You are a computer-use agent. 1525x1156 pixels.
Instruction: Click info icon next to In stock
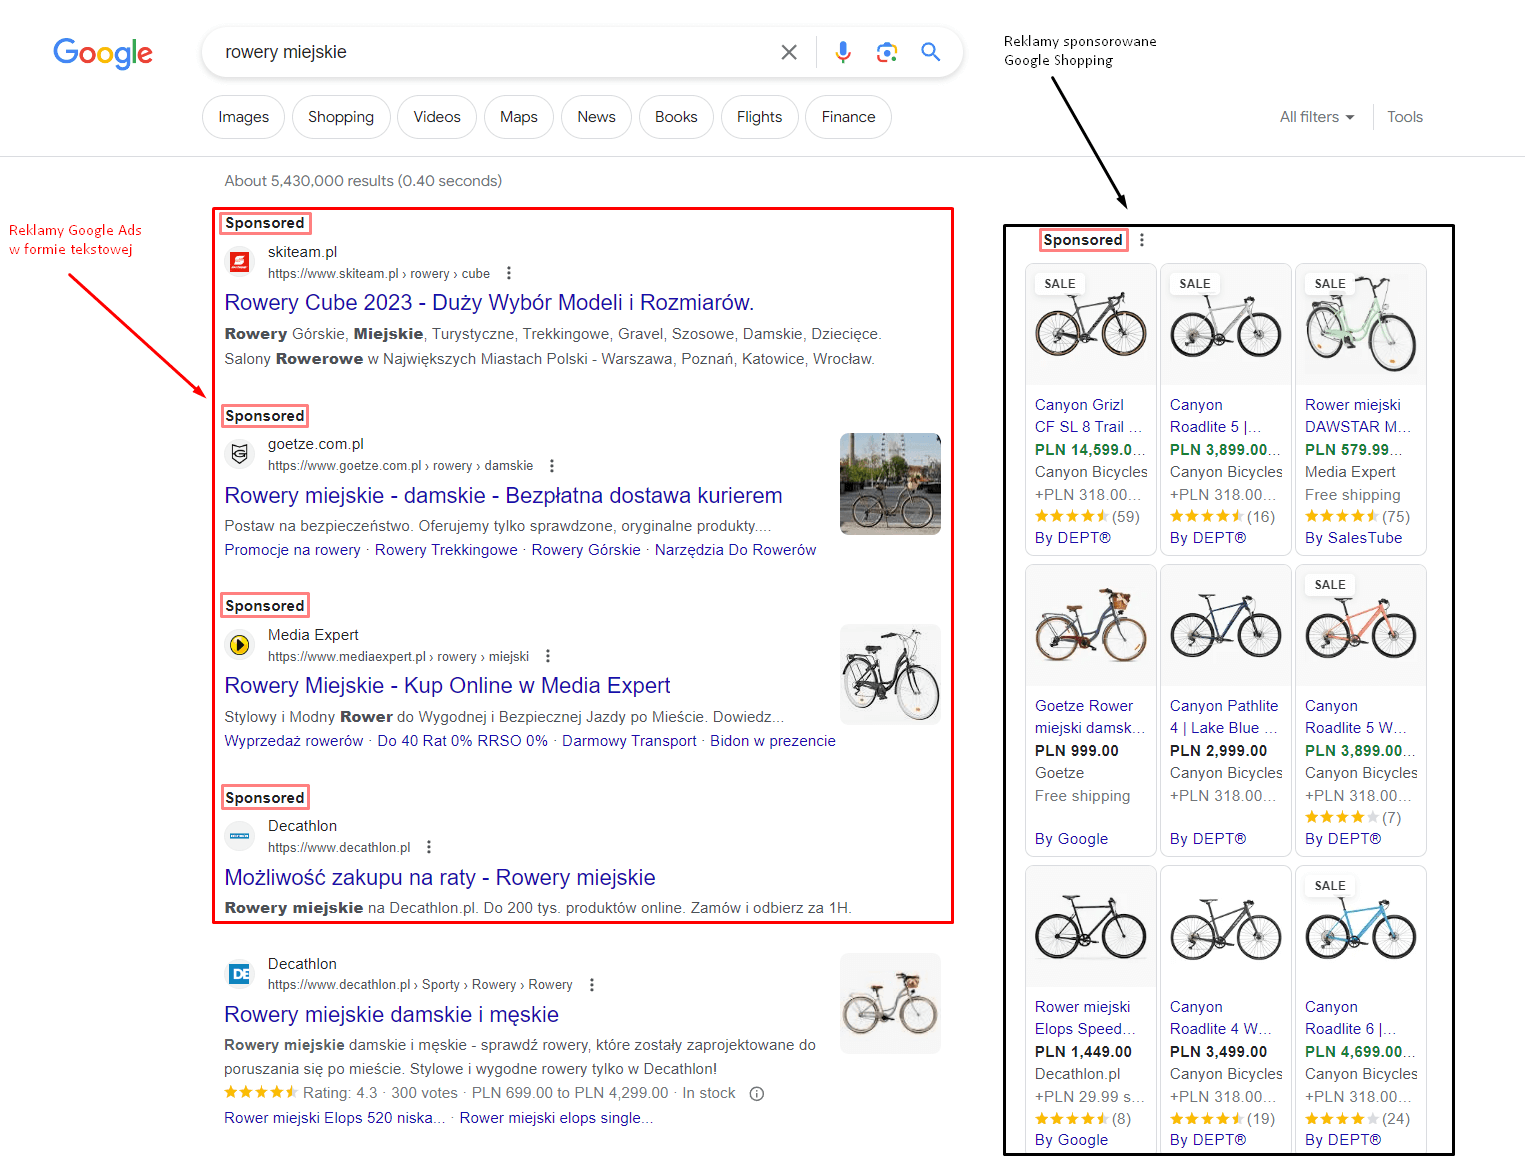click(757, 1094)
